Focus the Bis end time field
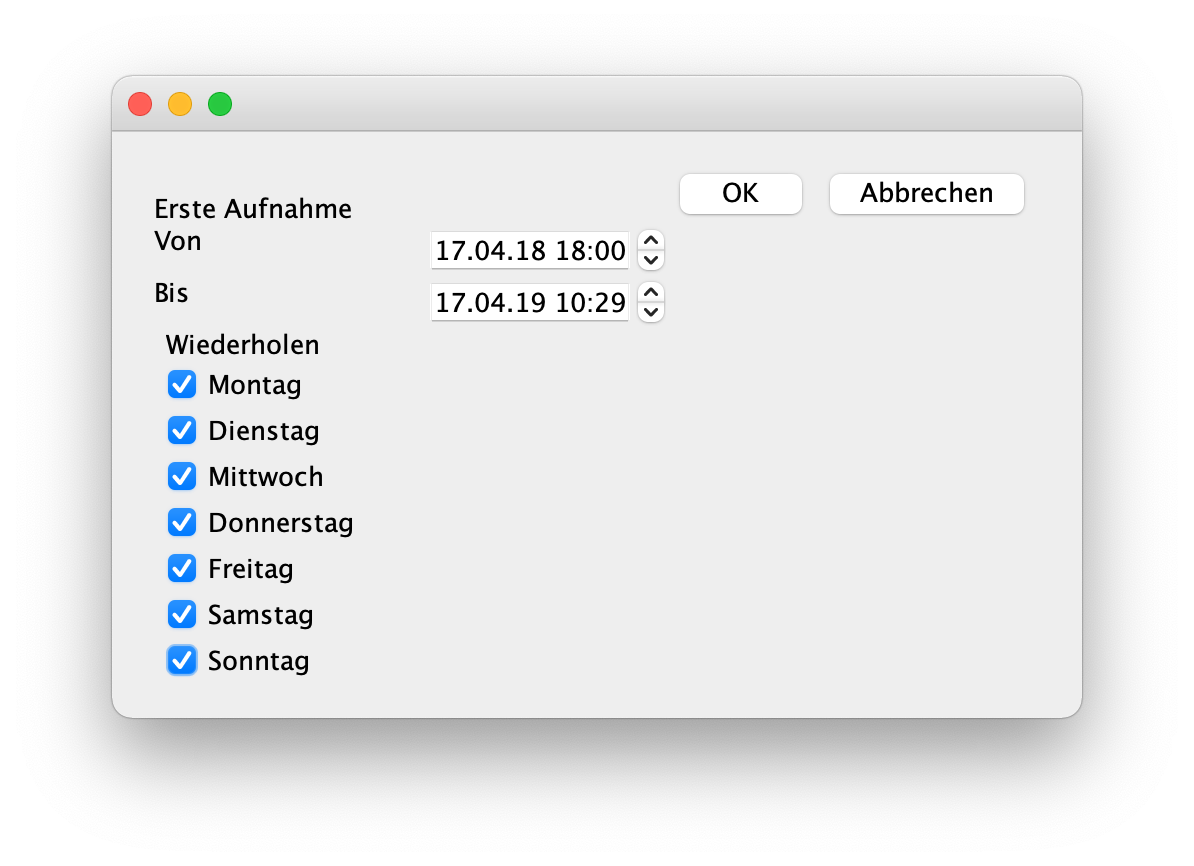1194x866 pixels. pos(530,302)
